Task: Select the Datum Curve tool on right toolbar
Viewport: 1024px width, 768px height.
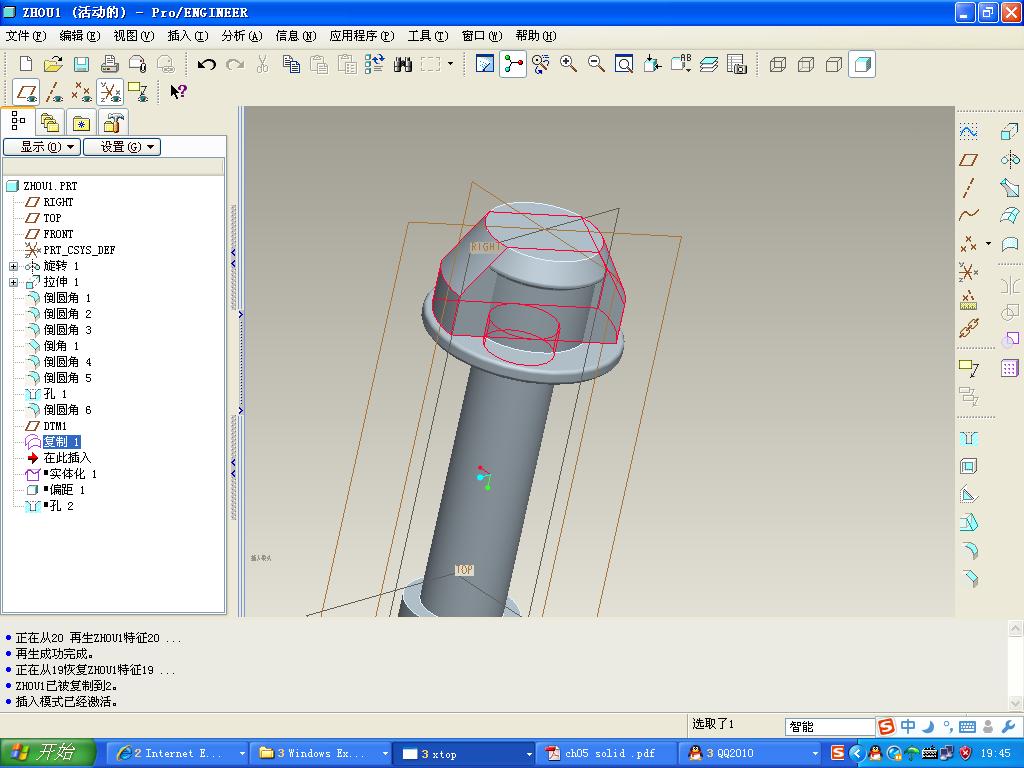Action: 968,215
